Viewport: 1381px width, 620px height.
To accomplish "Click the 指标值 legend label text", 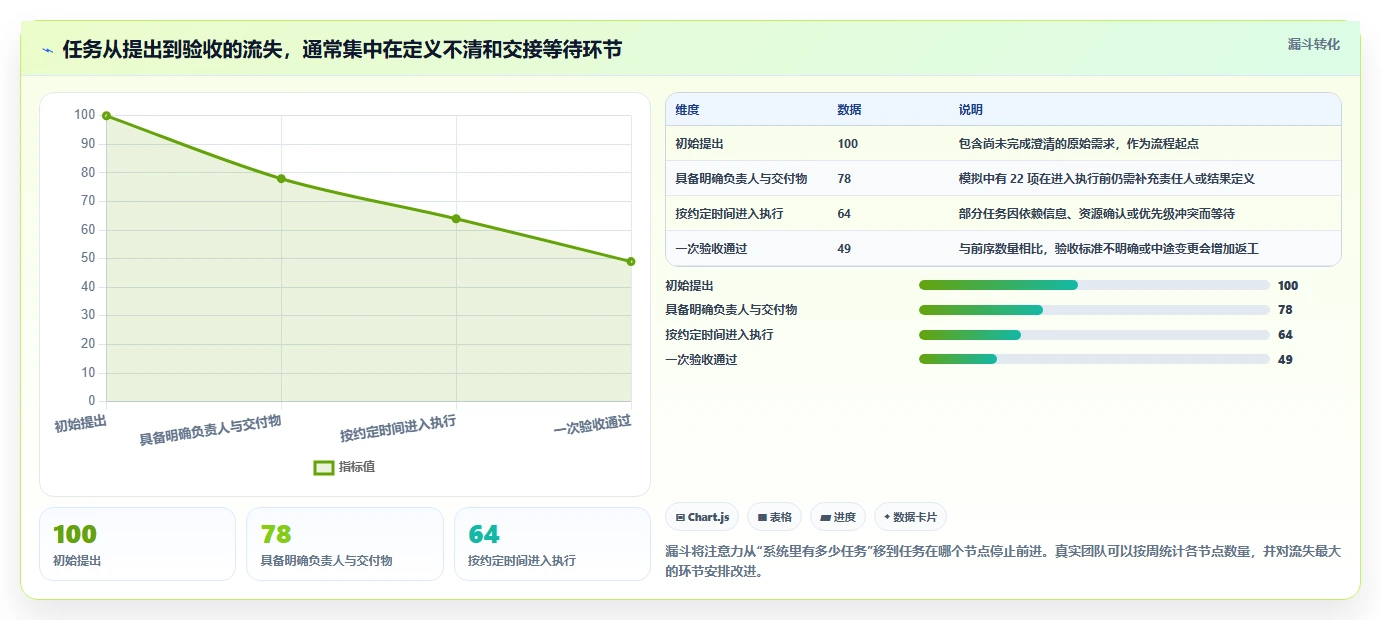I will tap(357, 467).
